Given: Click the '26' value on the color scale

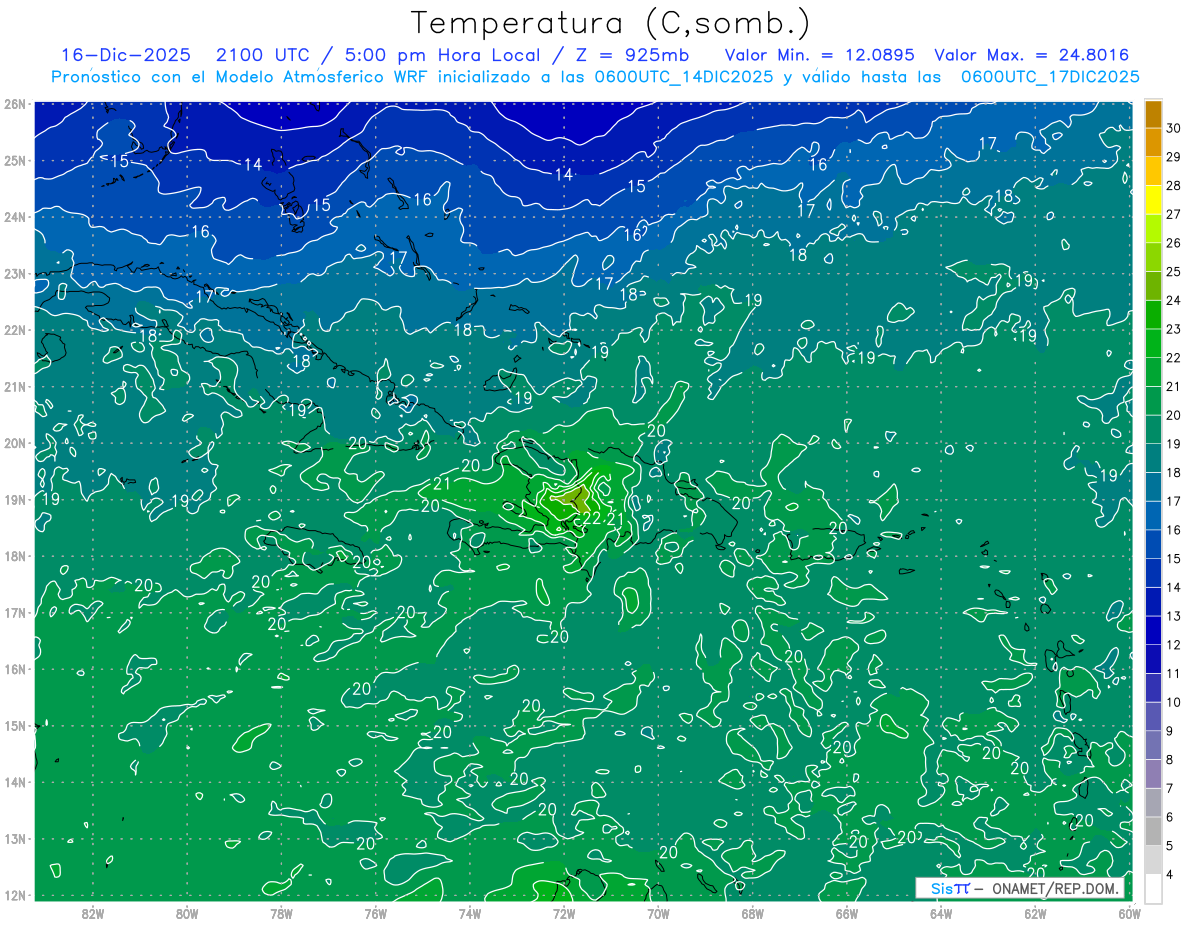Looking at the screenshot, I should [x=1174, y=243].
